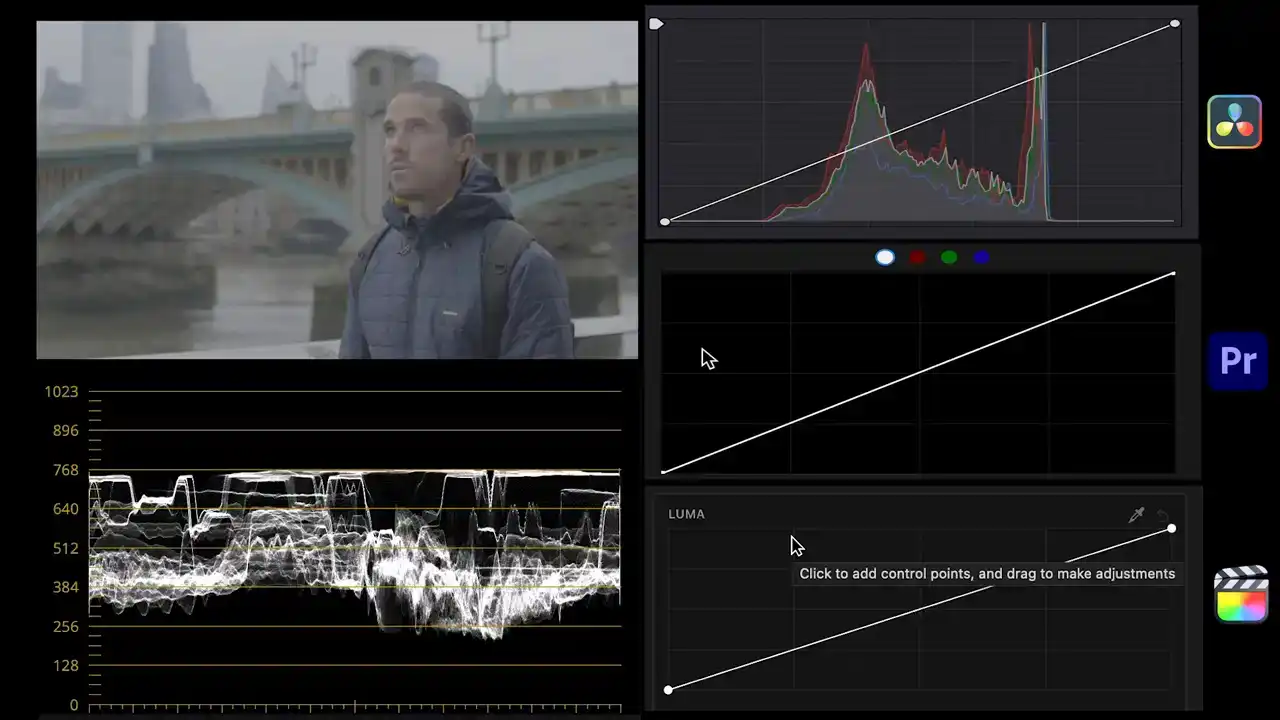Switch to the blue channel curve
The width and height of the screenshot is (1280, 720).
pyautogui.click(x=981, y=258)
